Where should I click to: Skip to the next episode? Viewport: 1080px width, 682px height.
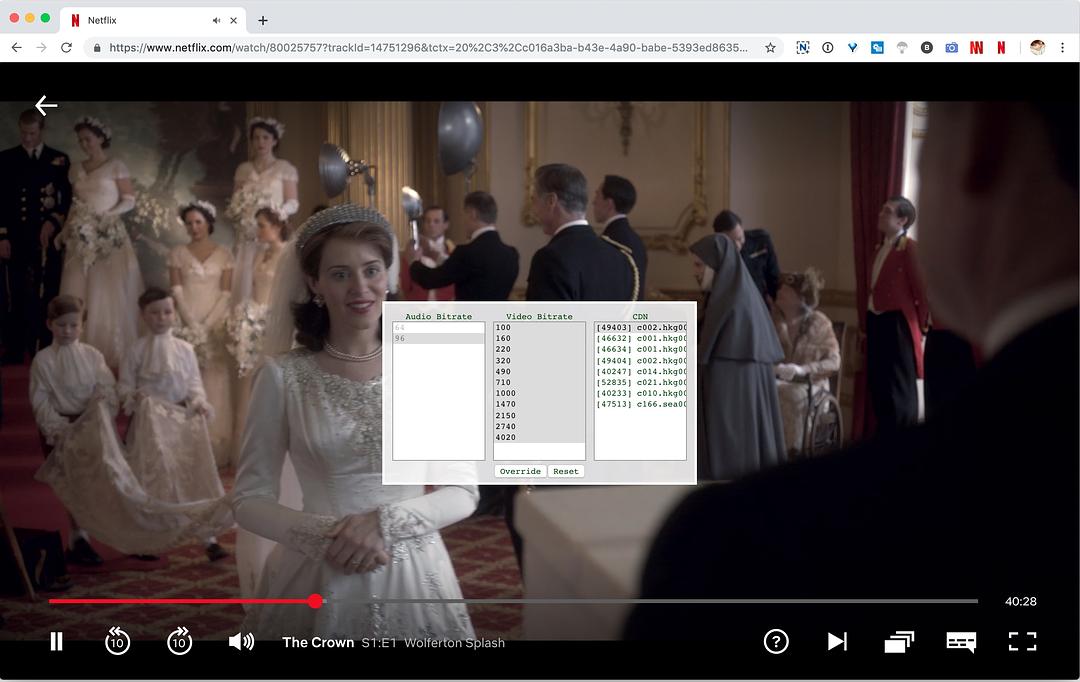point(837,641)
